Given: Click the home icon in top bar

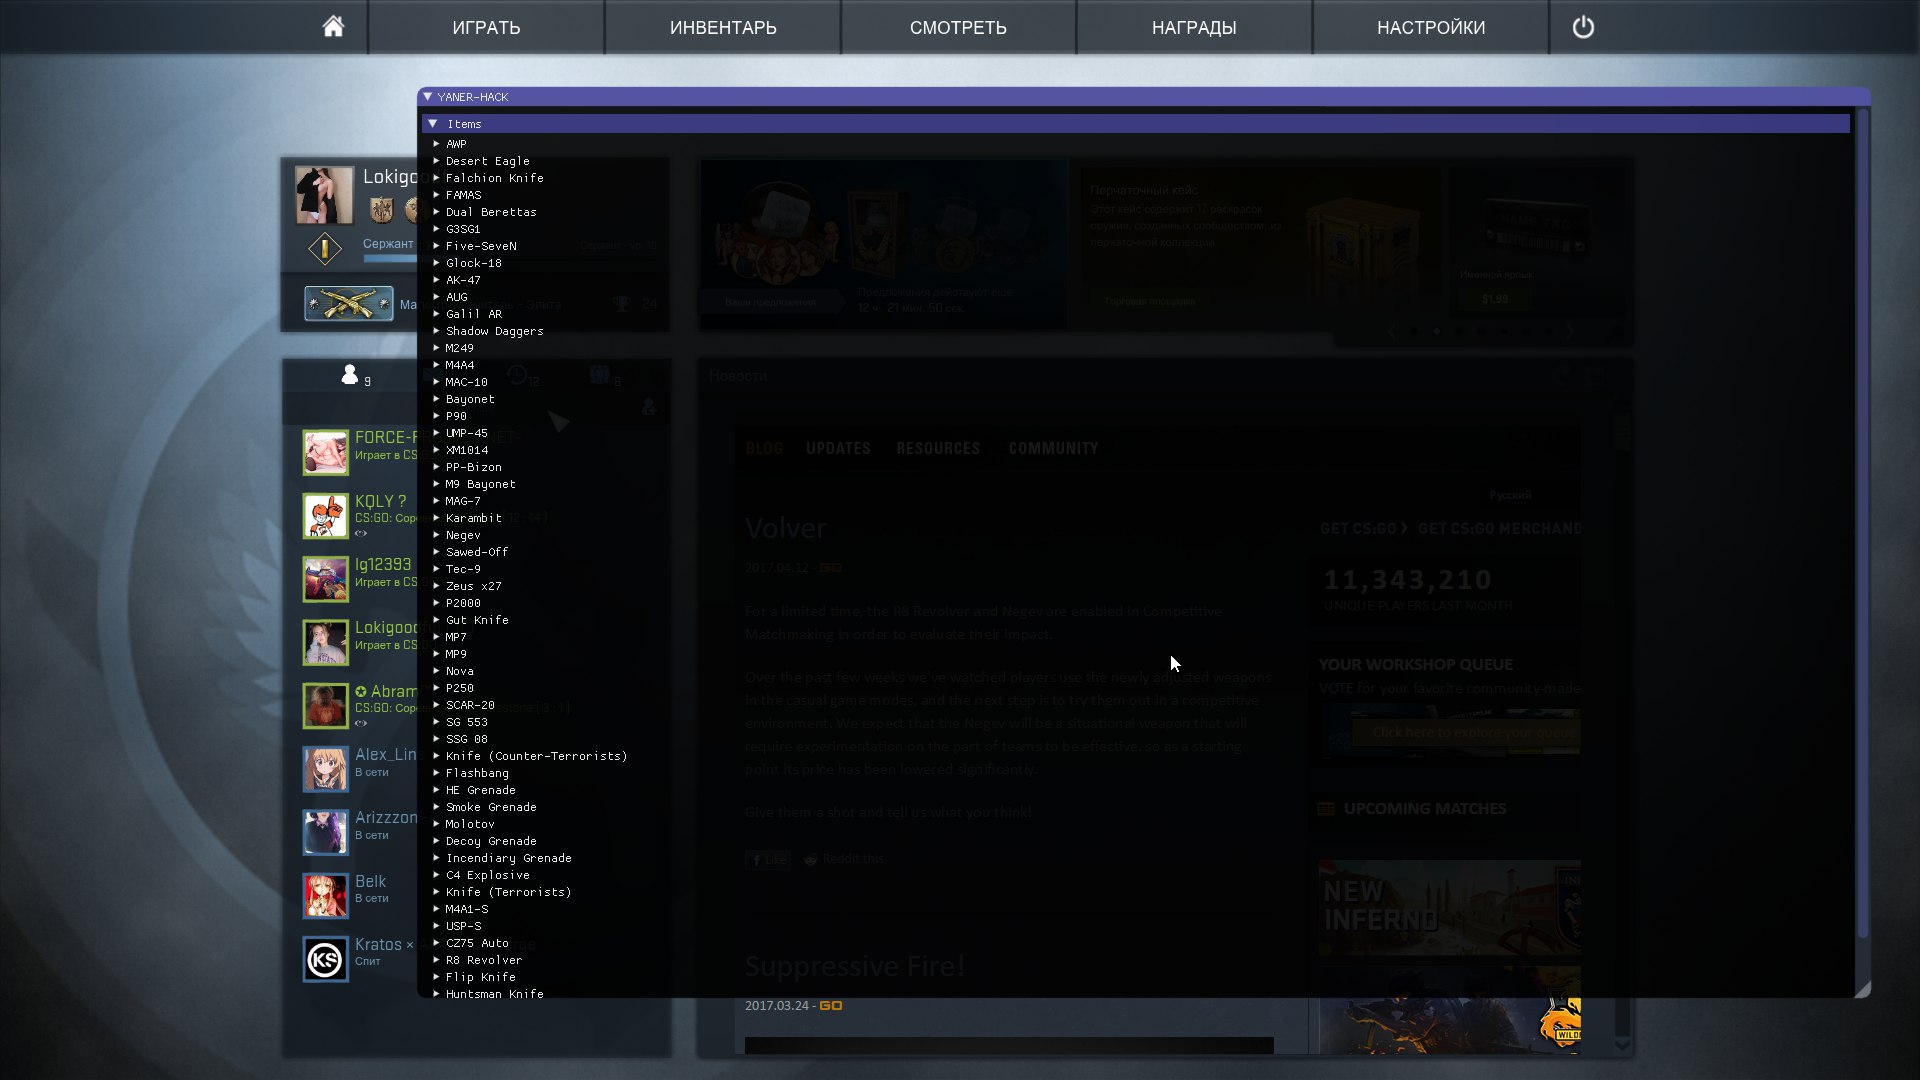Looking at the screenshot, I should tap(333, 27).
